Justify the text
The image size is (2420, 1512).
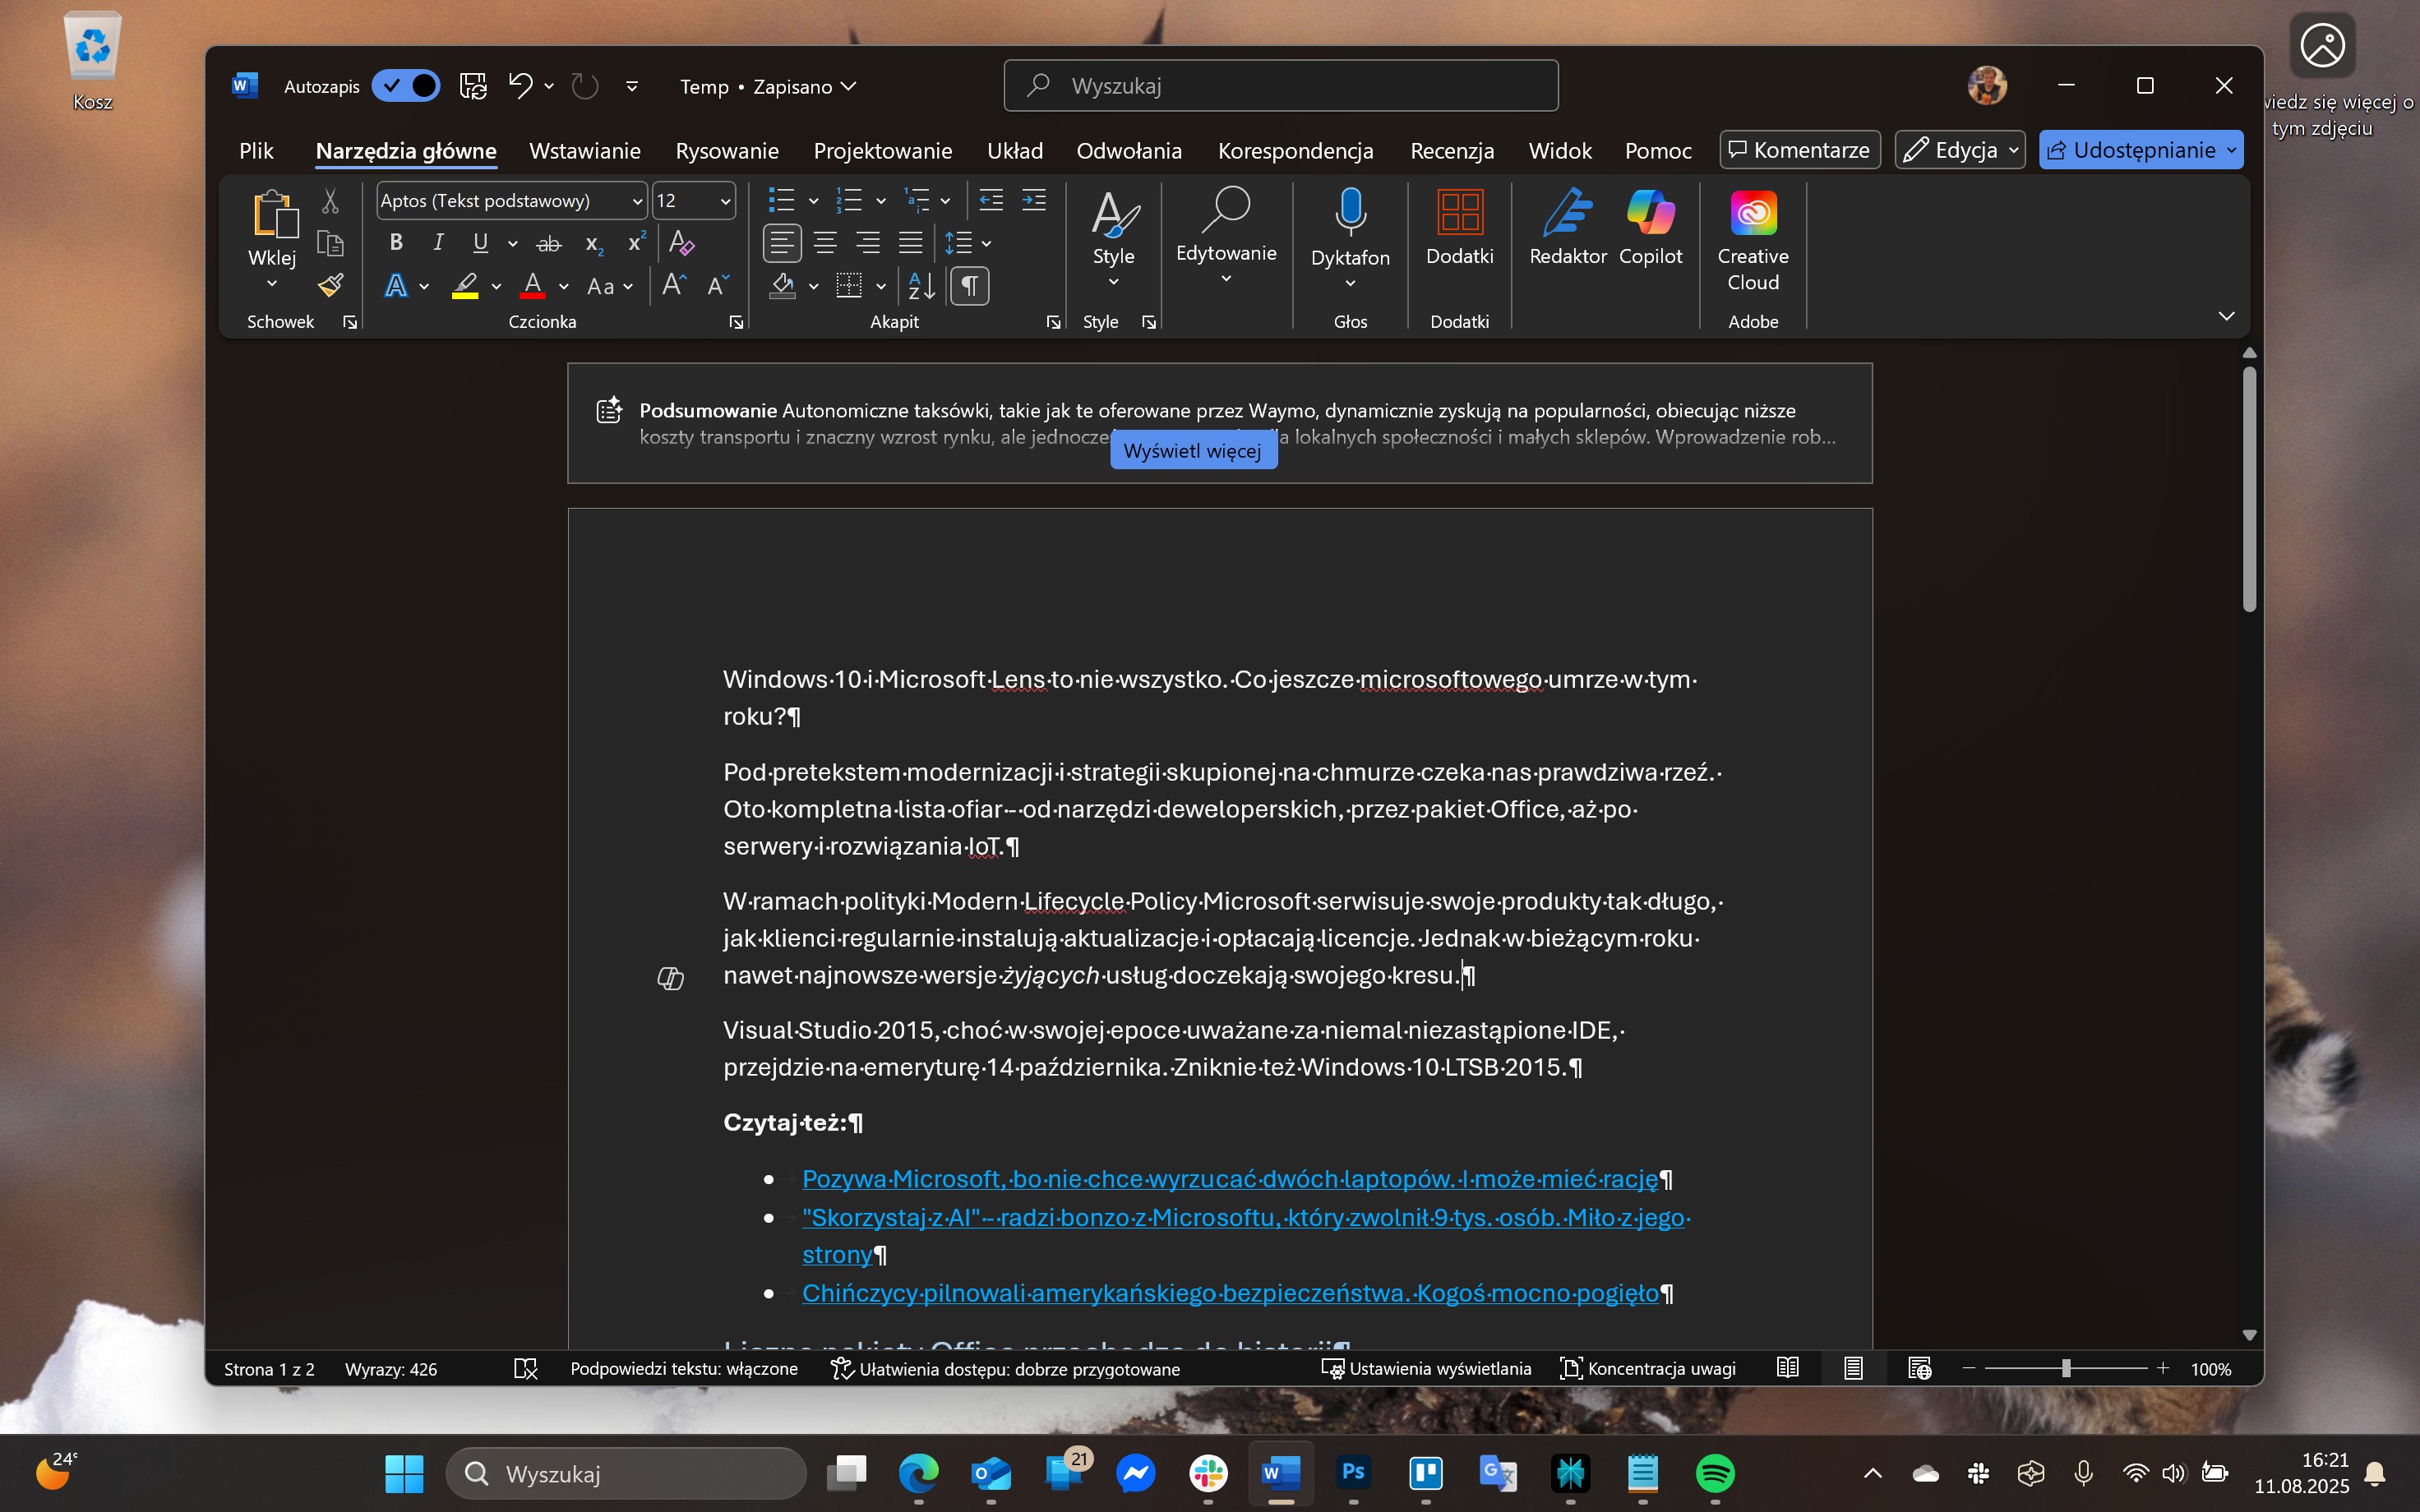910,243
